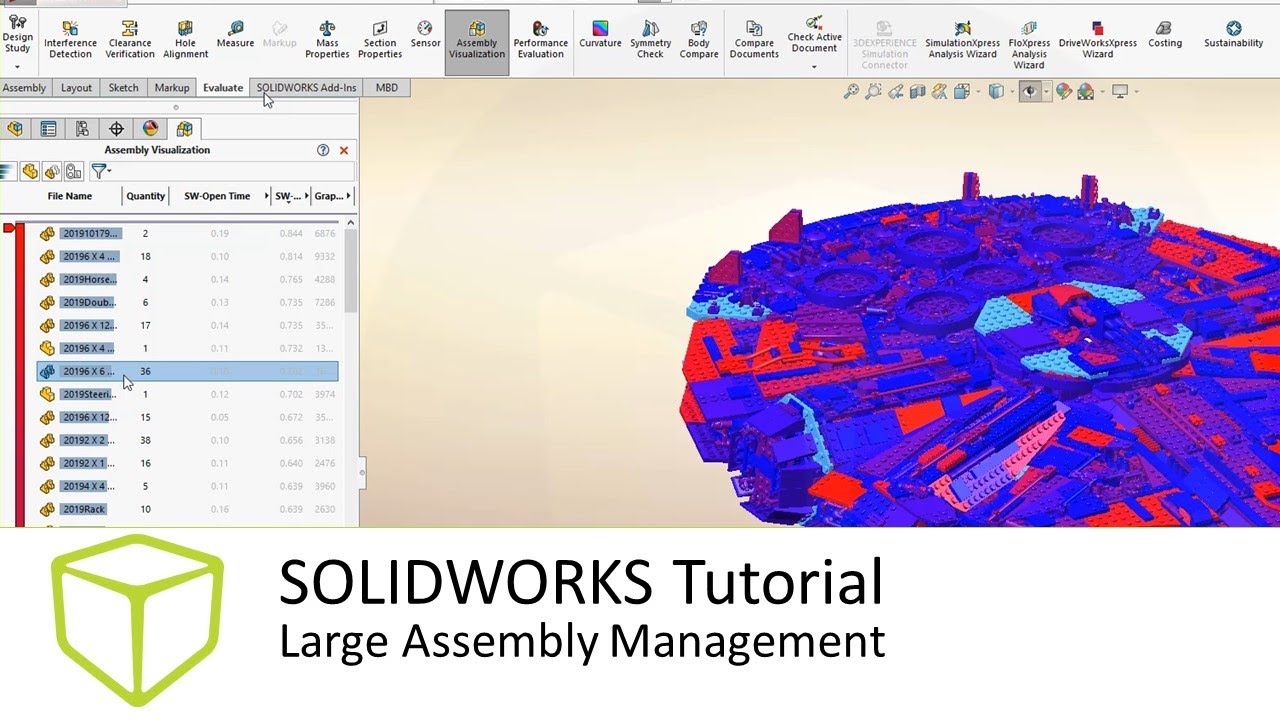1280x720 pixels.
Task: Close the Assembly Visualization panel
Action: tap(344, 150)
